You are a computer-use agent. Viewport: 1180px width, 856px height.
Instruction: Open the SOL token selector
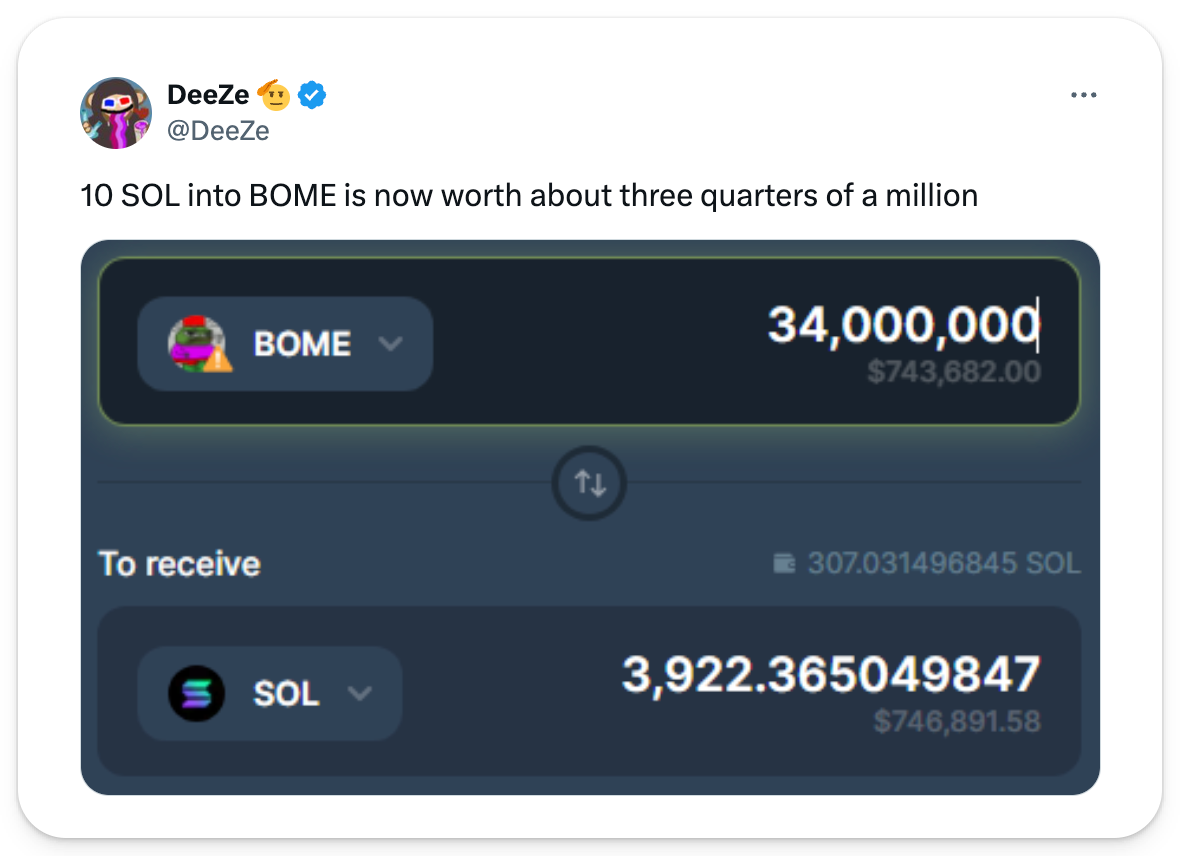click(270, 693)
